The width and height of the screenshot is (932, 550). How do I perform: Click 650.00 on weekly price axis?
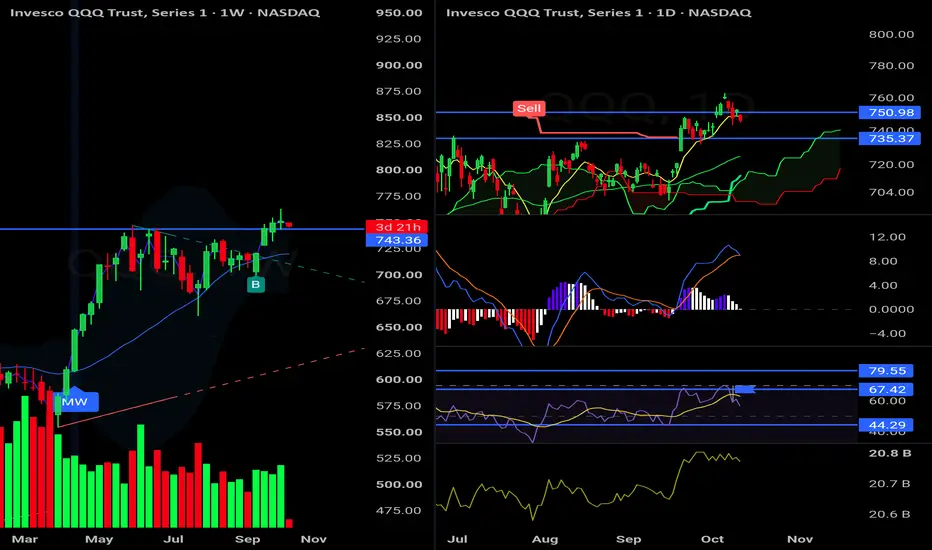399,327
